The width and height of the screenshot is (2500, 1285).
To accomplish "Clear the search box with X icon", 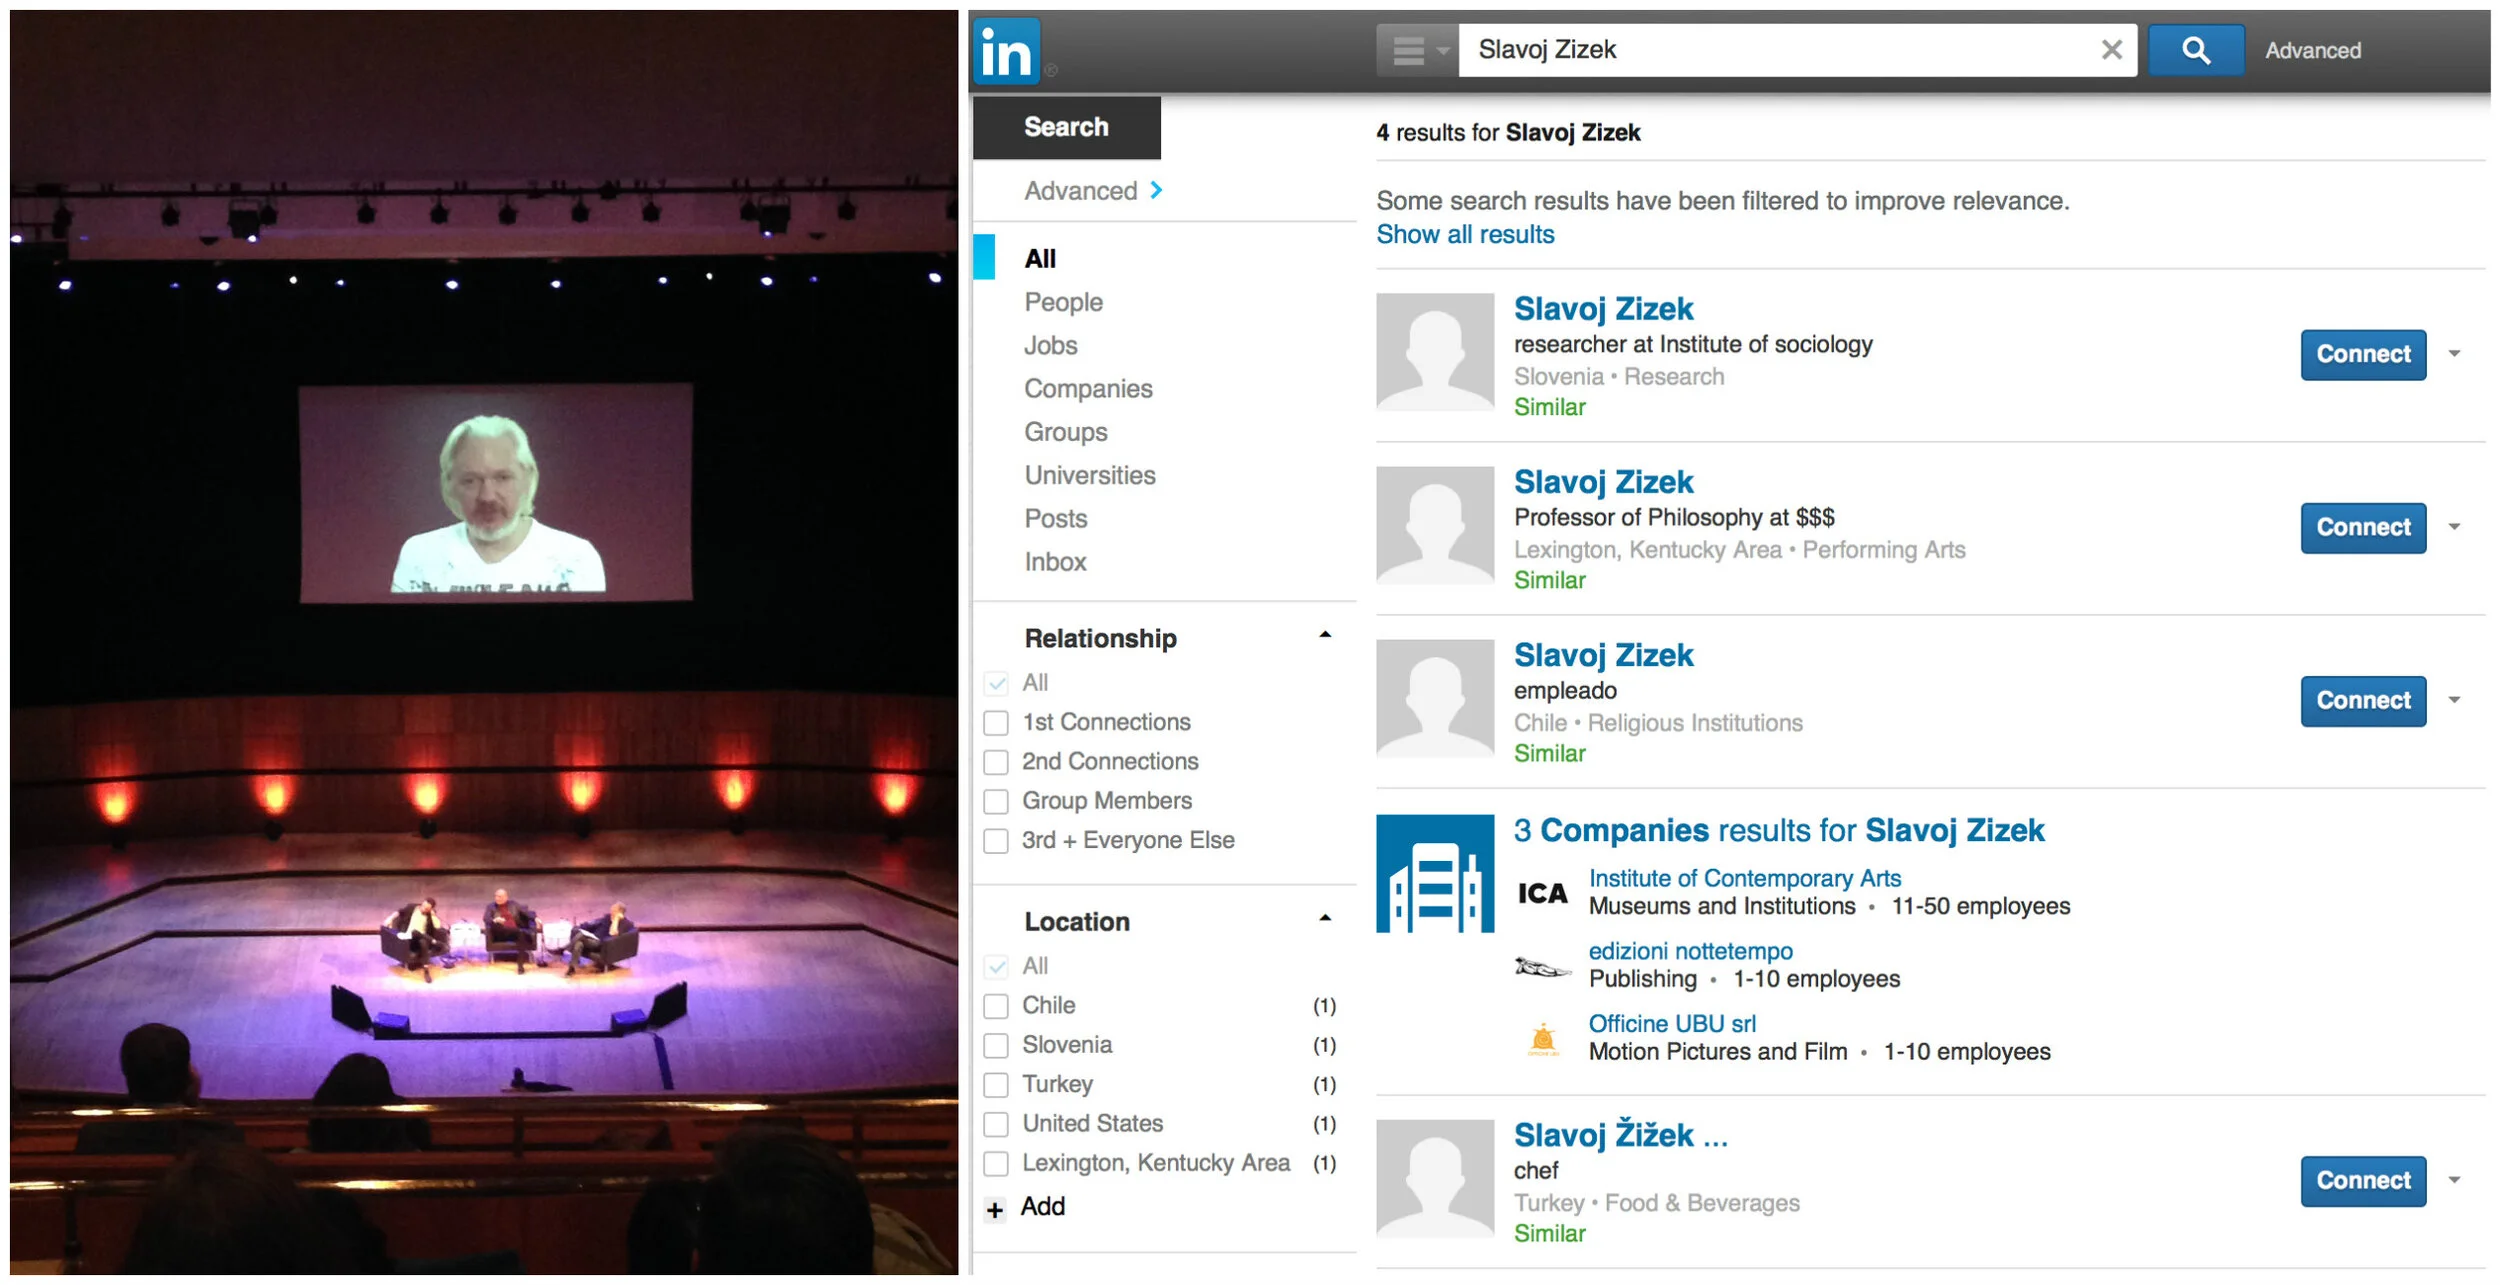I will [2111, 50].
